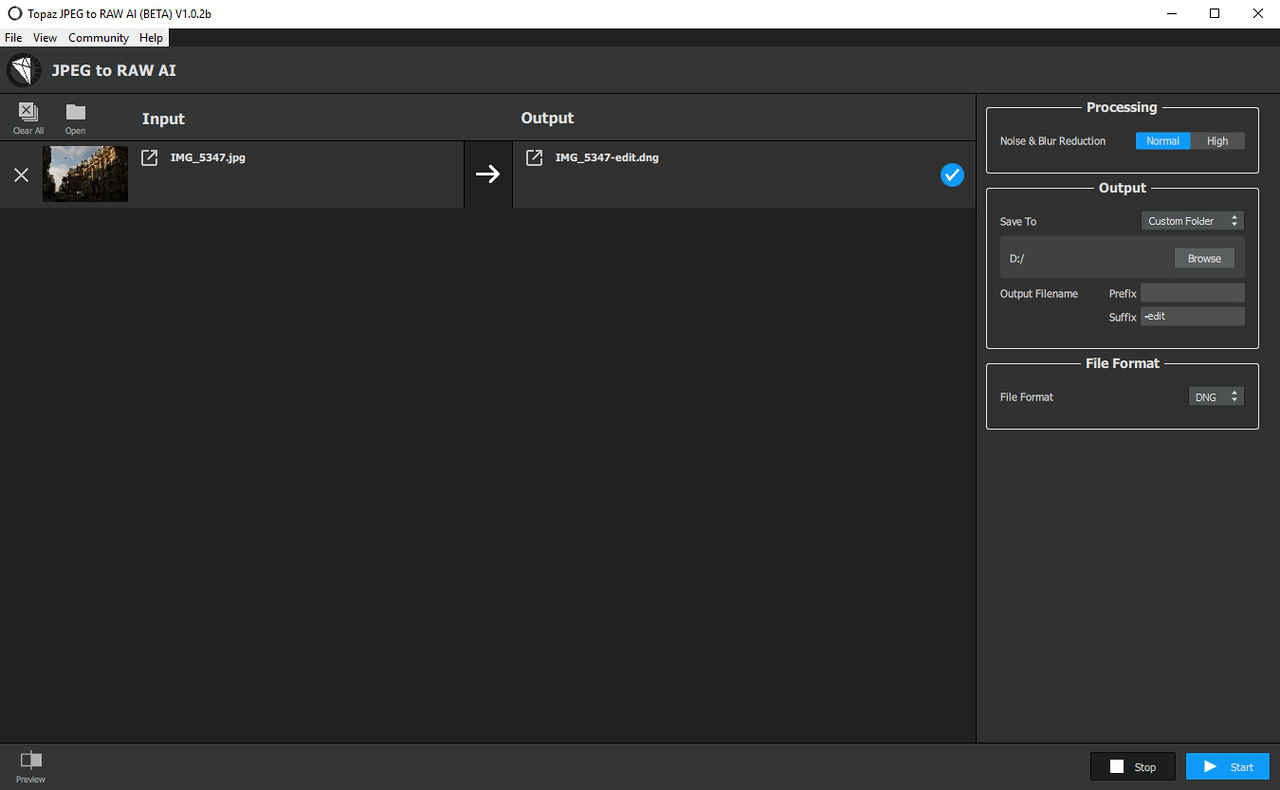
Task: Set noise reduction to Normal
Action: [x=1162, y=141]
